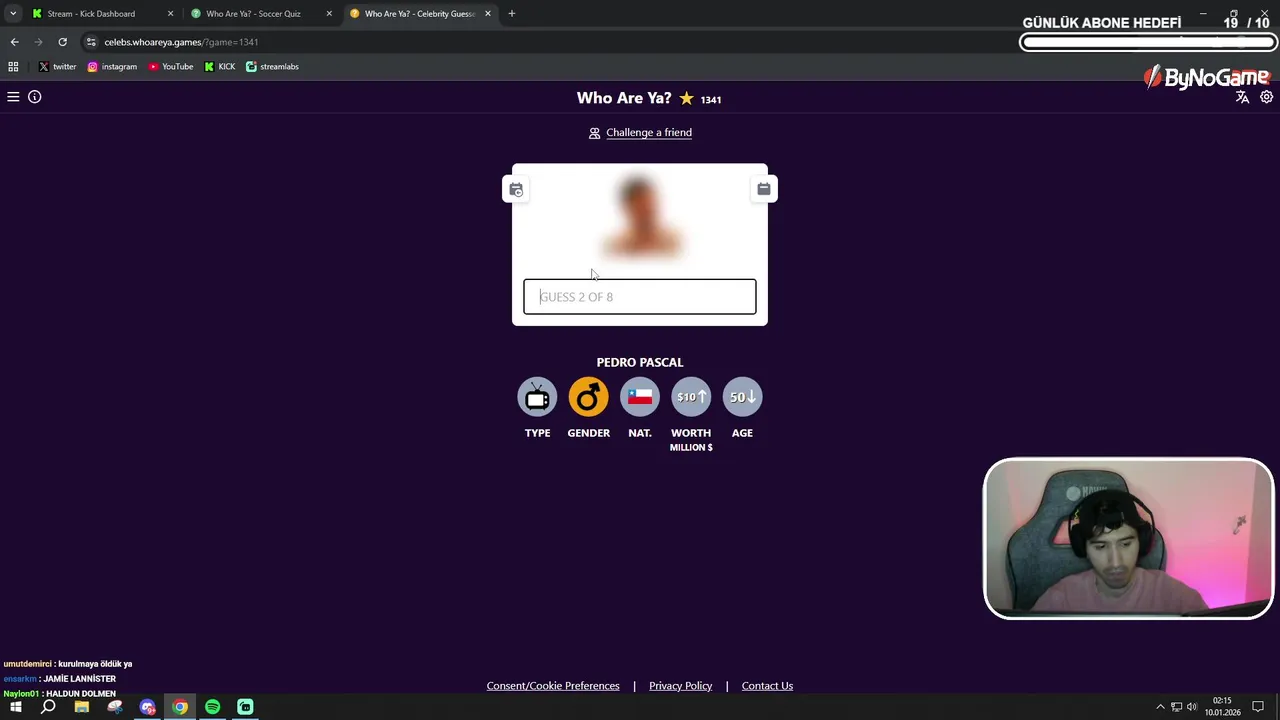Open the YouTube bookmark
Image resolution: width=1280 pixels, height=720 pixels.
tap(170, 67)
